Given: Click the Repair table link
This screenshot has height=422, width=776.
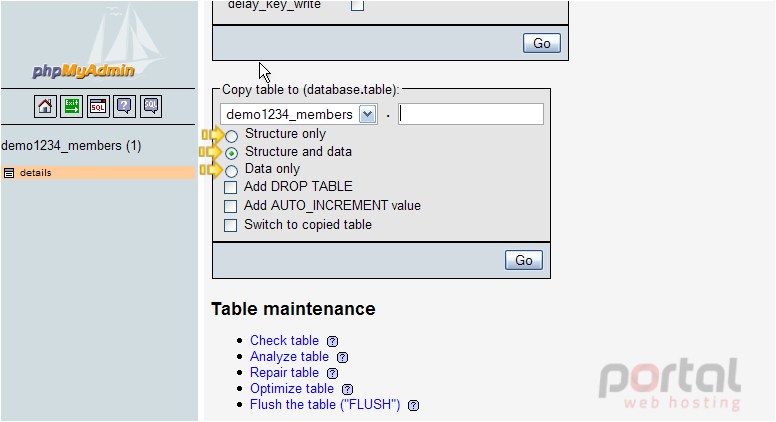Looking at the screenshot, I should 284,373.
